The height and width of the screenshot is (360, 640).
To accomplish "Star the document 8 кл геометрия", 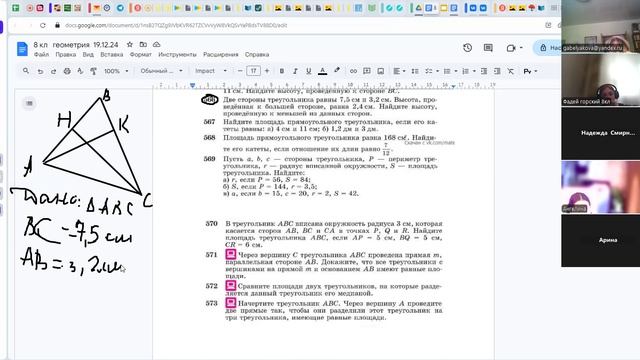I will (130, 44).
